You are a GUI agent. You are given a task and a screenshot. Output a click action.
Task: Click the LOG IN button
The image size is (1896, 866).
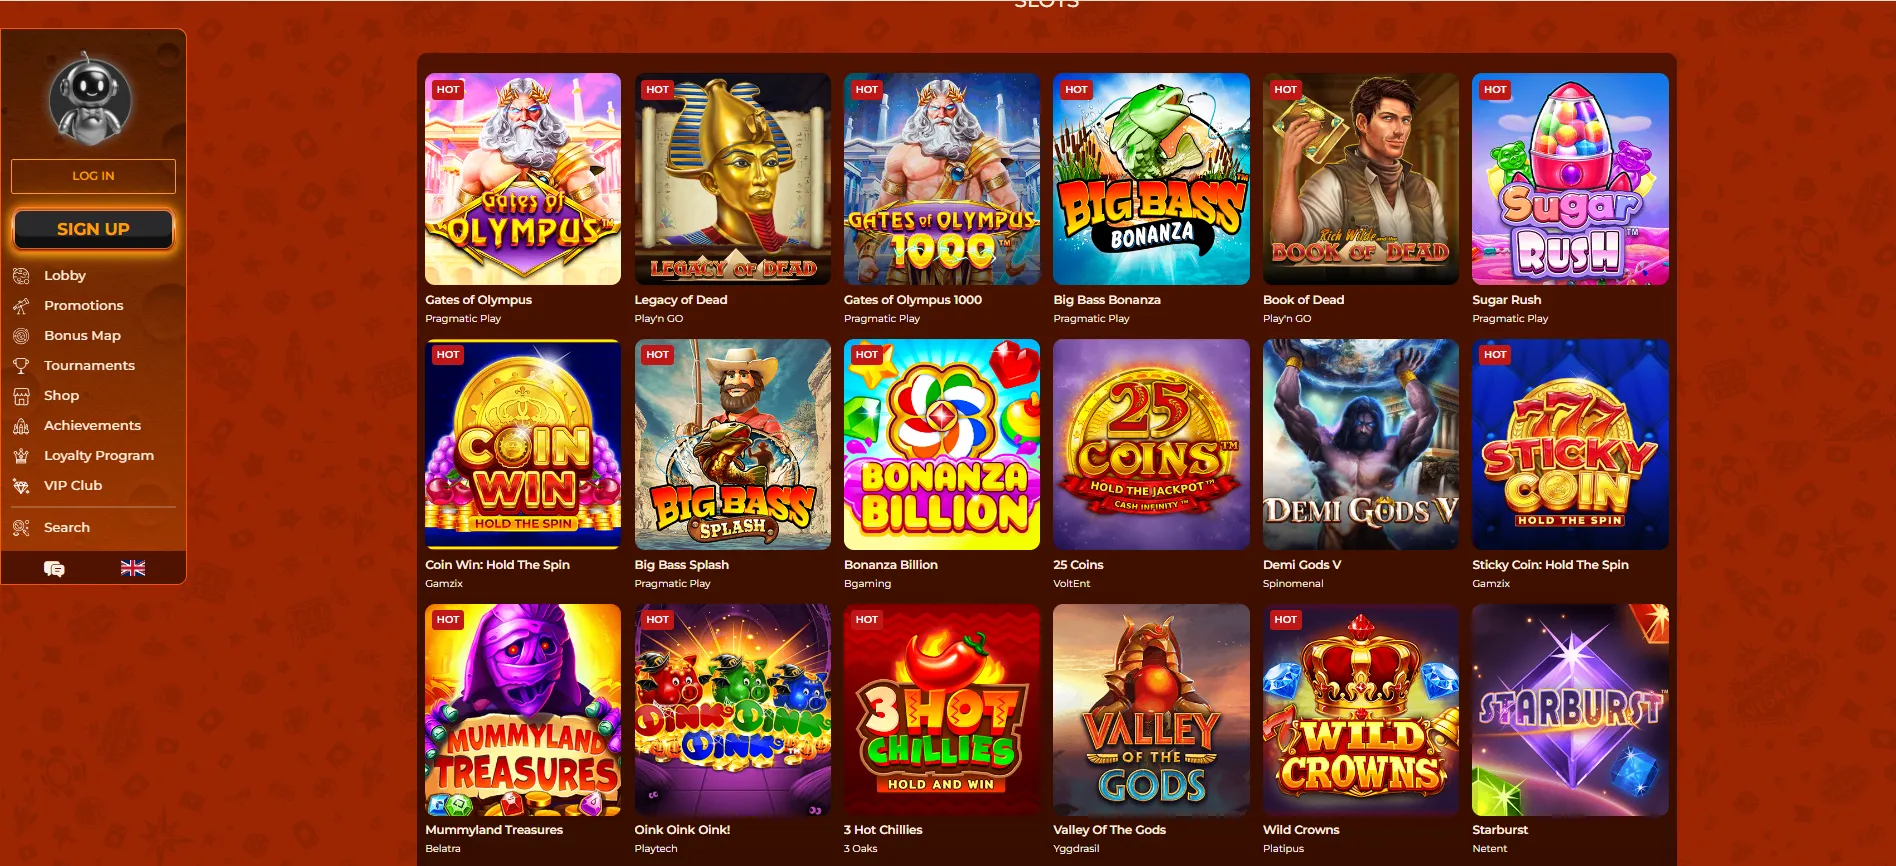[x=93, y=176]
